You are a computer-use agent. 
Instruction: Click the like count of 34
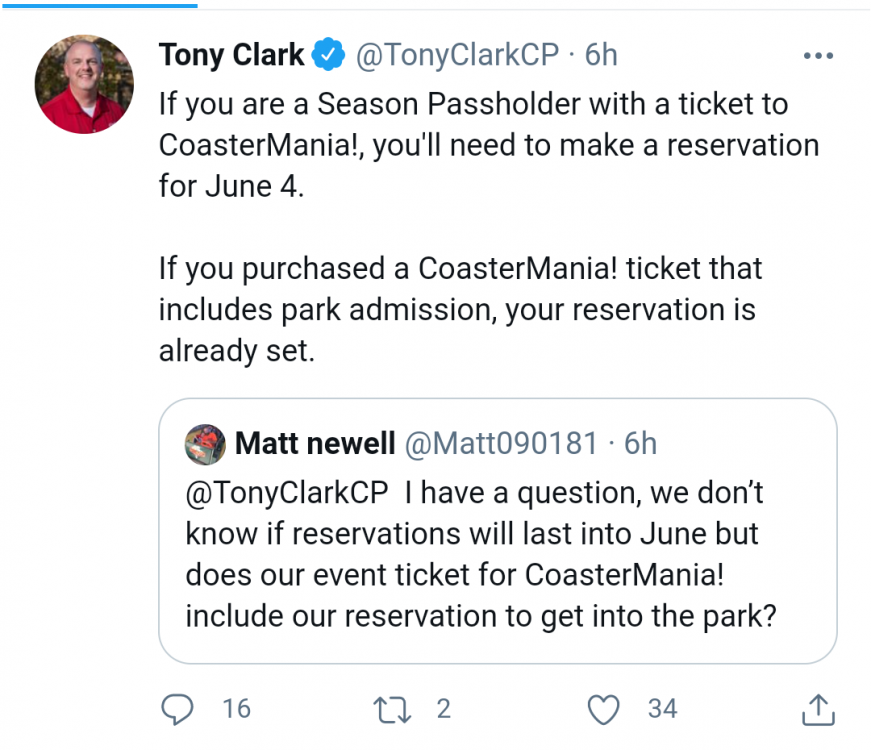(662, 709)
